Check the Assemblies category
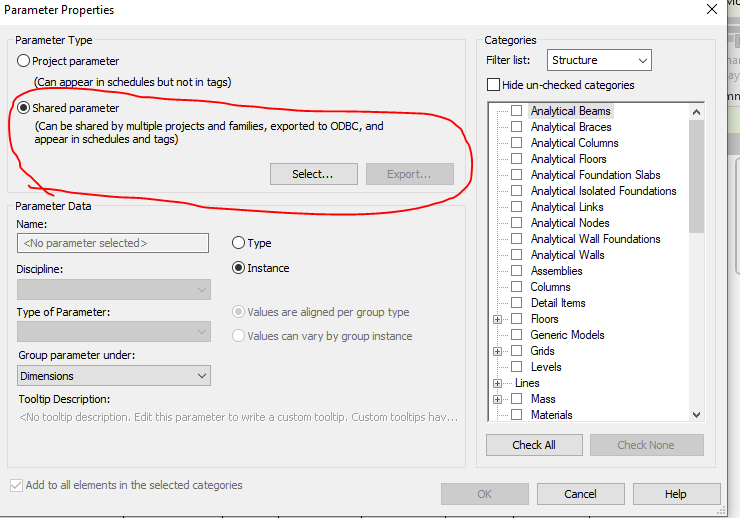Image resolution: width=740 pixels, height=518 pixels. (x=517, y=271)
